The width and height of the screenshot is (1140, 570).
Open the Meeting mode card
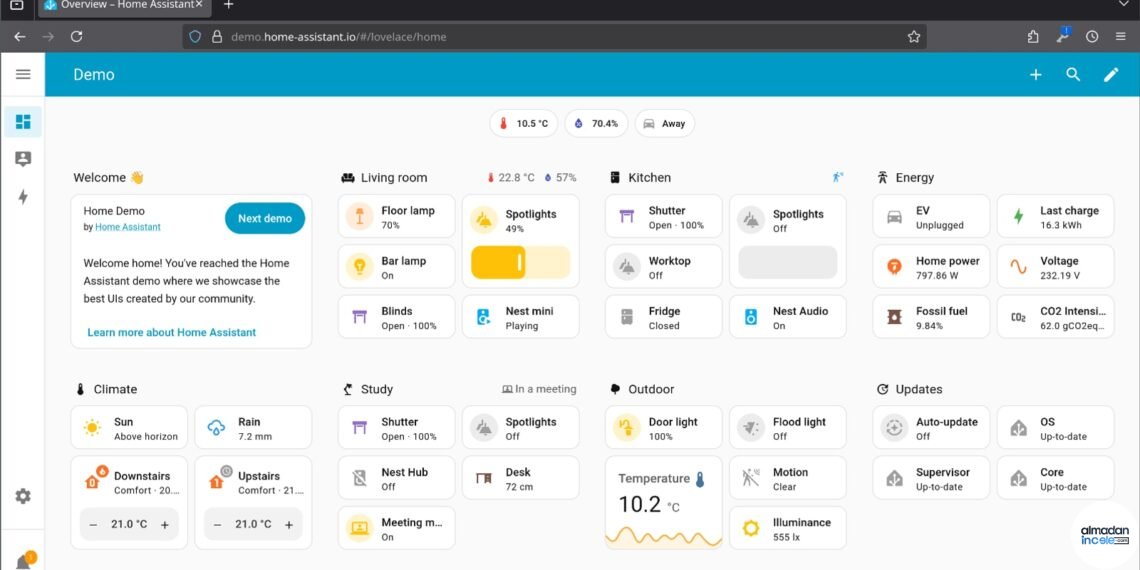pos(397,529)
